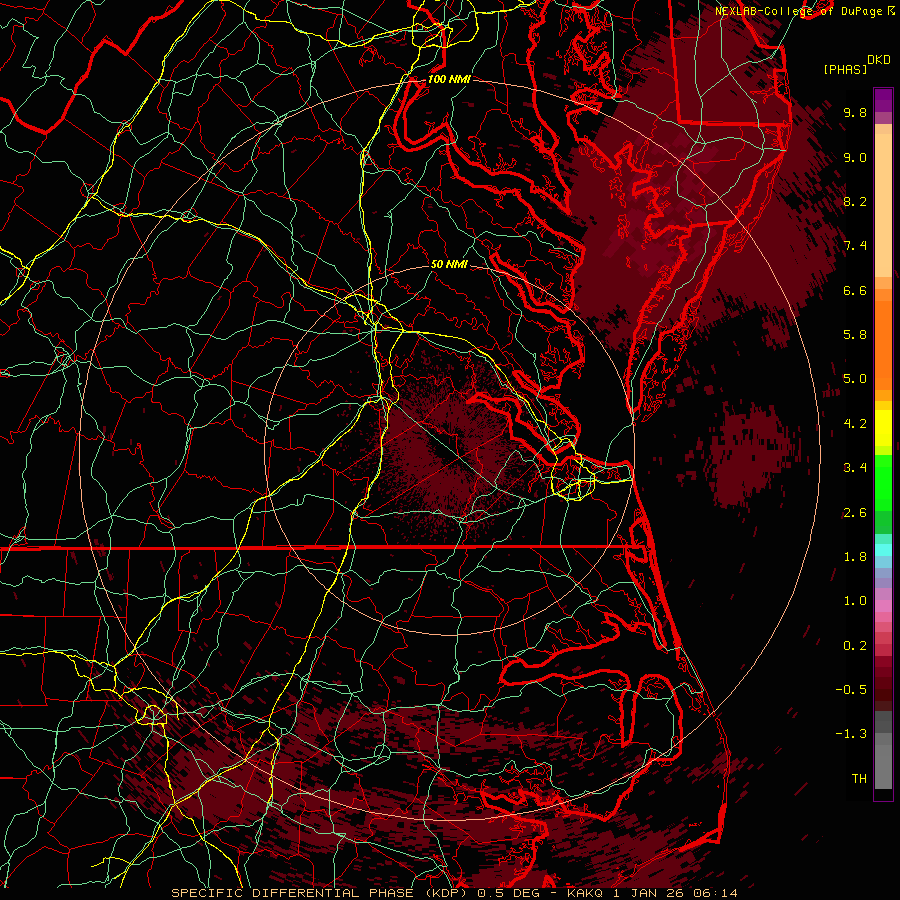The height and width of the screenshot is (900, 900).
Task: Pick the light peach segment of the color bar
Action: click(x=883, y=205)
